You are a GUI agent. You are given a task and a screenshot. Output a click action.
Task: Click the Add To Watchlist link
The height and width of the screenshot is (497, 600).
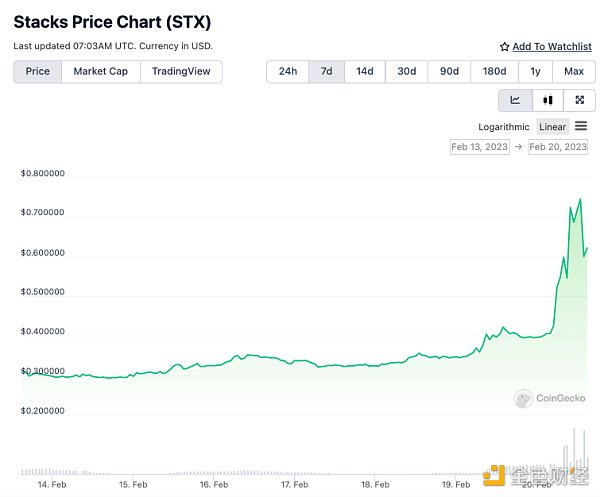coord(549,47)
